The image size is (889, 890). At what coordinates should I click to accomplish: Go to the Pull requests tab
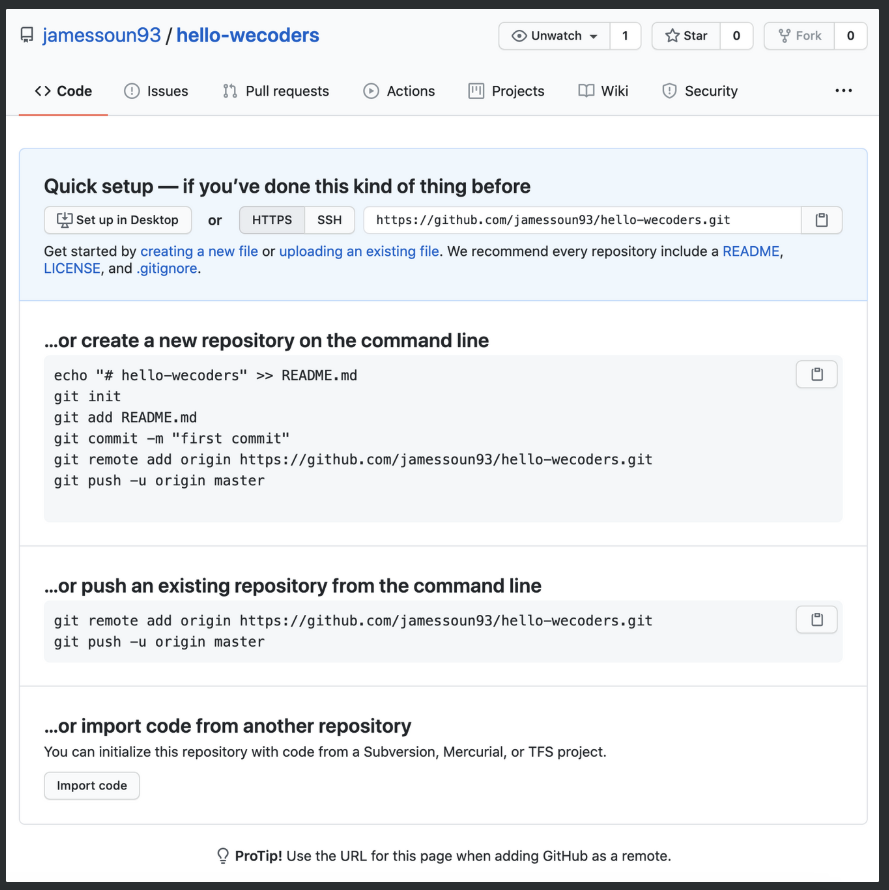point(276,91)
